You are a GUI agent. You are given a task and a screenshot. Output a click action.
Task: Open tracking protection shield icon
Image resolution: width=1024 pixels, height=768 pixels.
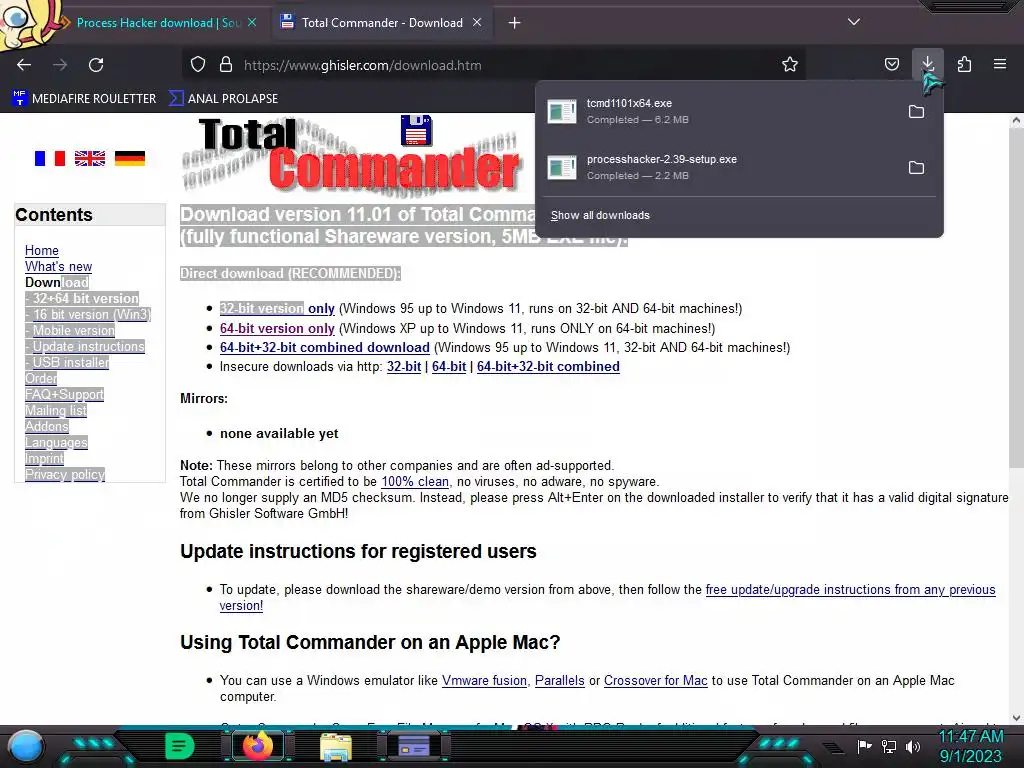tap(198, 65)
